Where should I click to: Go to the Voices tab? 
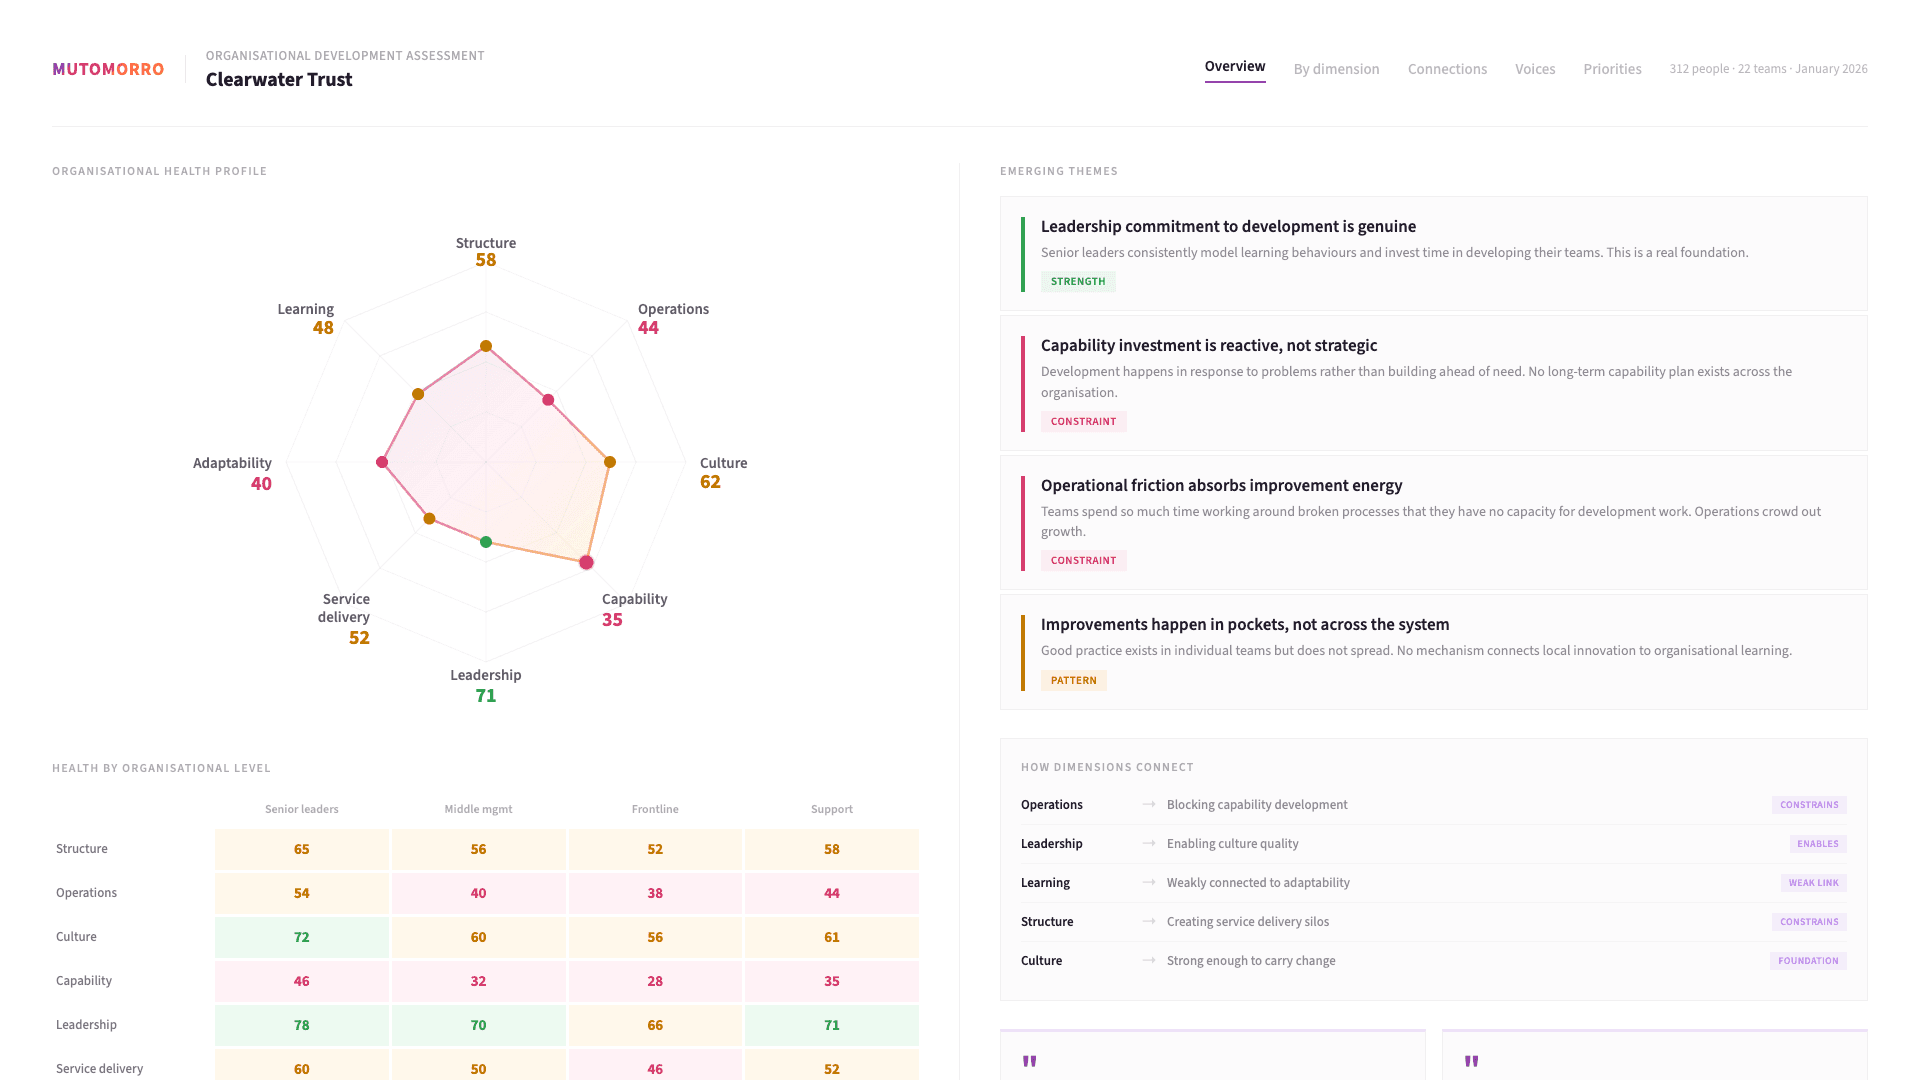click(1535, 69)
